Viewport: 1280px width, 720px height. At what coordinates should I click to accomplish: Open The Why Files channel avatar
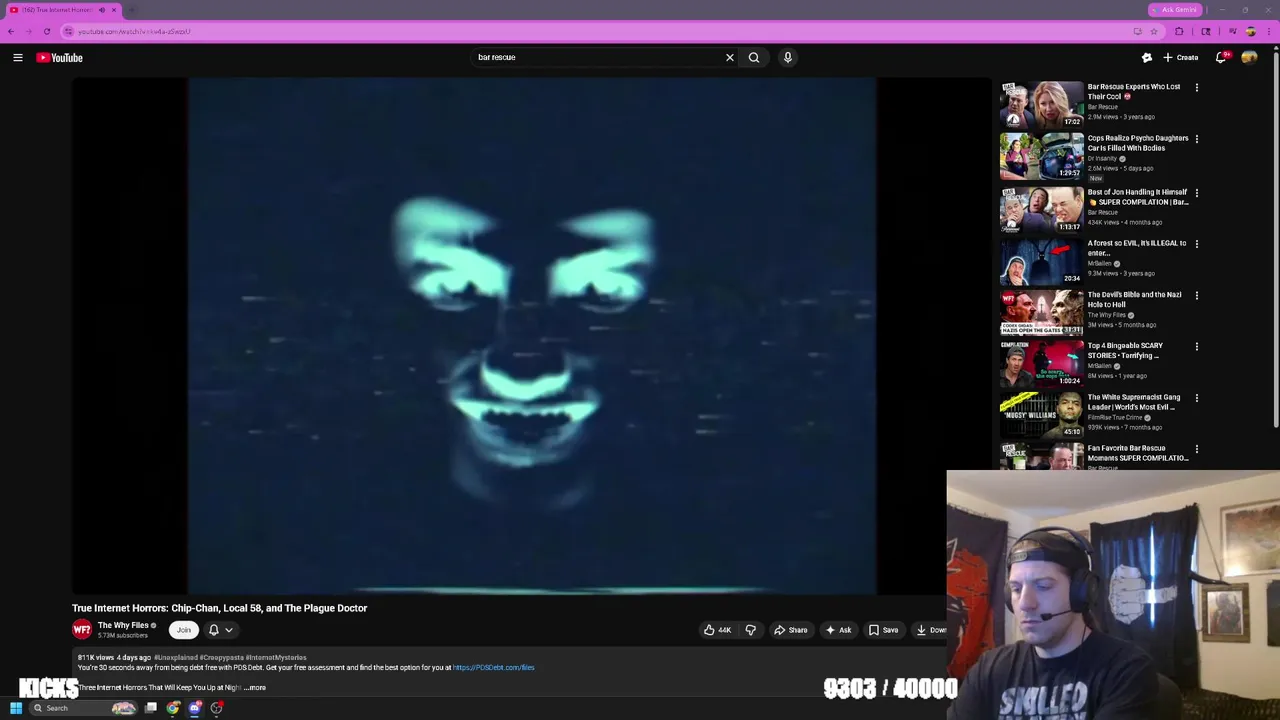(82, 630)
